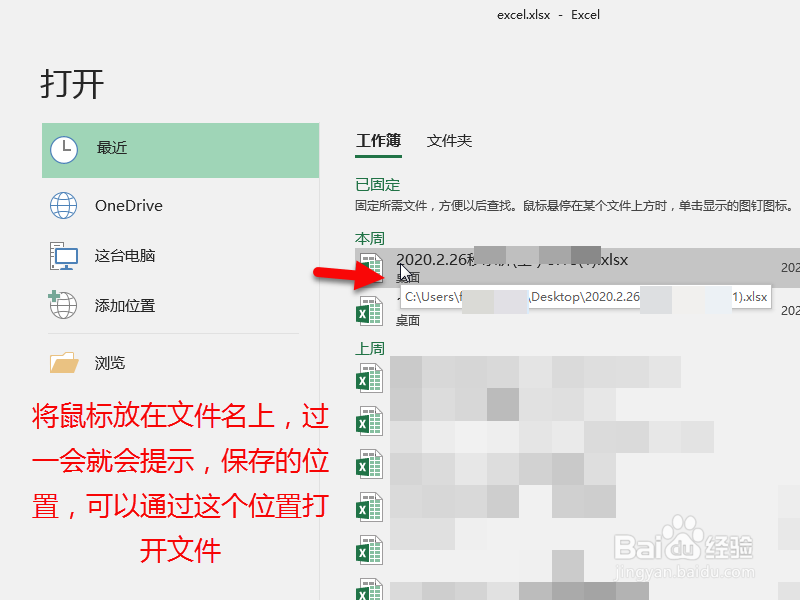Click the 打开 page title
Image resolution: width=800 pixels, height=600 pixels.
pyautogui.click(x=72, y=84)
